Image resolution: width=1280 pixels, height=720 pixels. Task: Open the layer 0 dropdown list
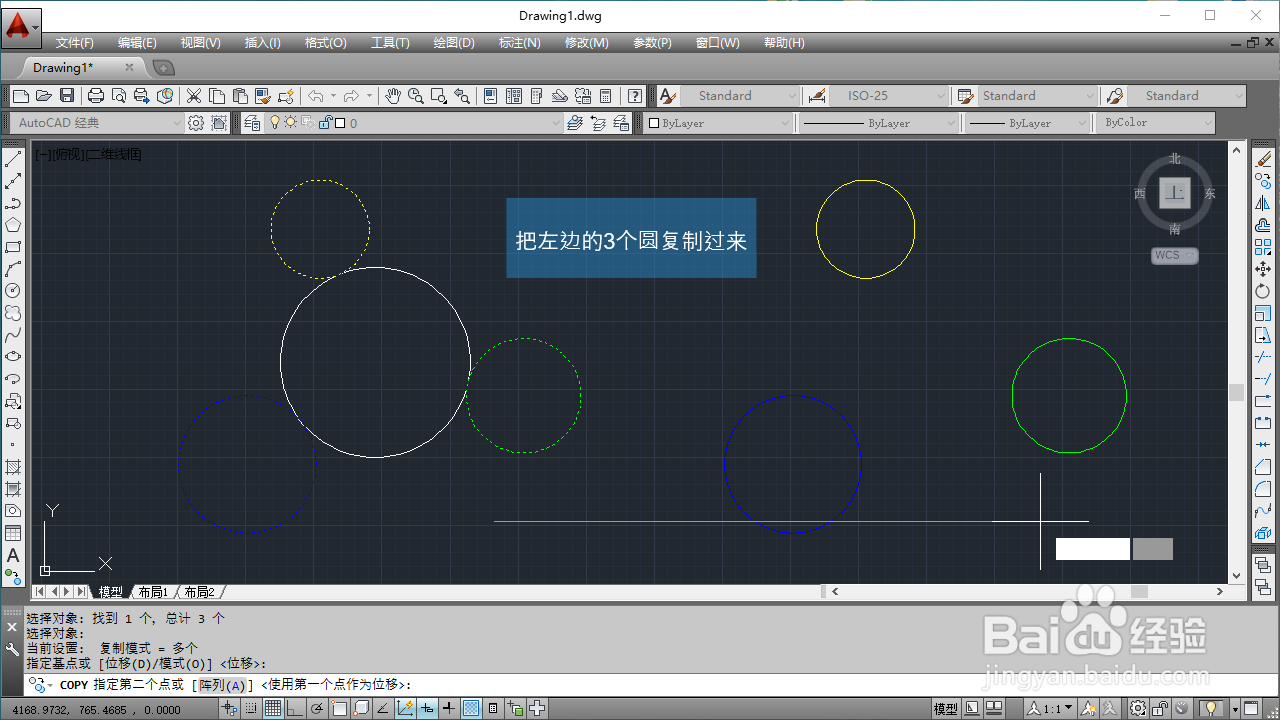[x=556, y=123]
